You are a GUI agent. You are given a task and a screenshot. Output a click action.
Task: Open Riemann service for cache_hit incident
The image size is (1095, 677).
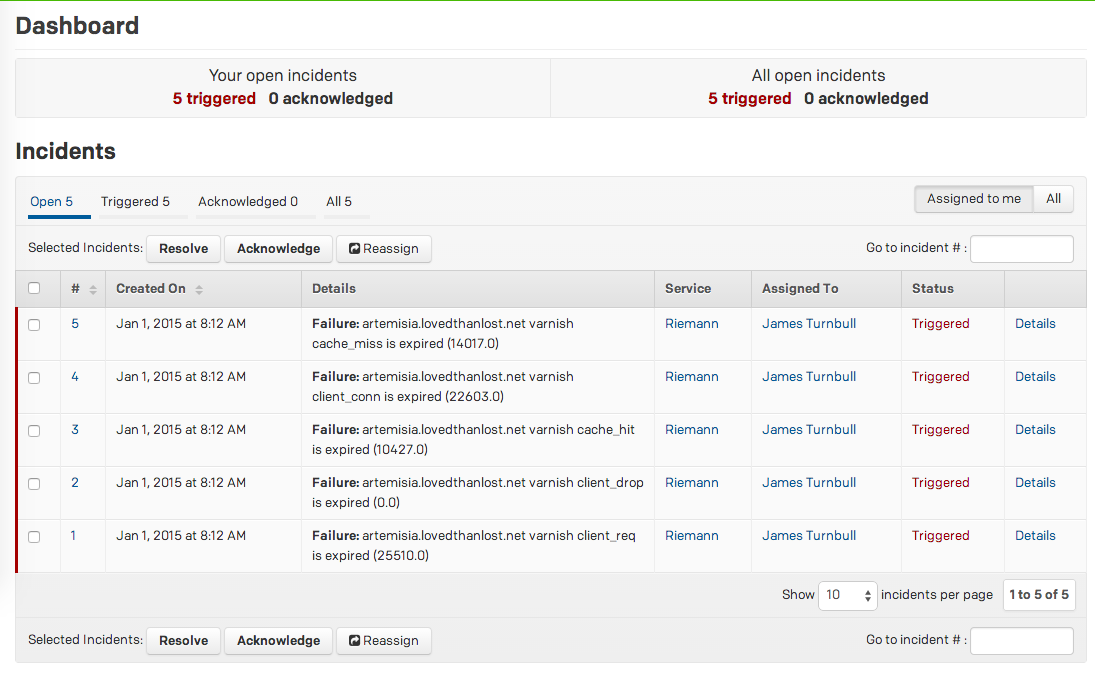691,430
